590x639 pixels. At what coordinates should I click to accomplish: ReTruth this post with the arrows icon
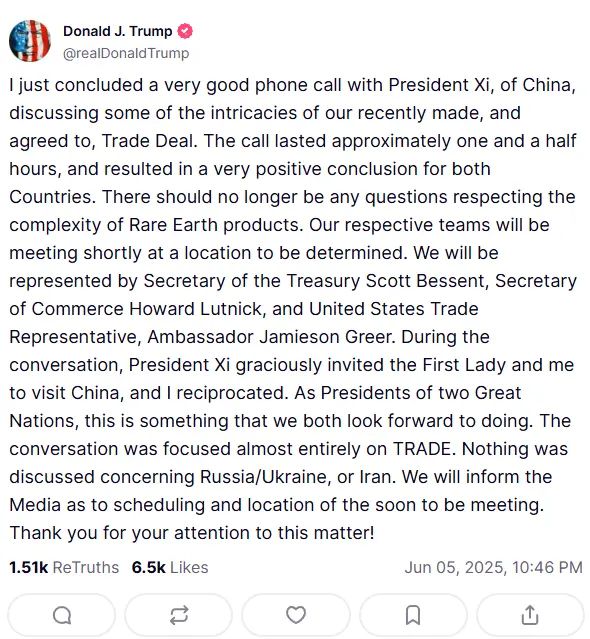(x=179, y=615)
